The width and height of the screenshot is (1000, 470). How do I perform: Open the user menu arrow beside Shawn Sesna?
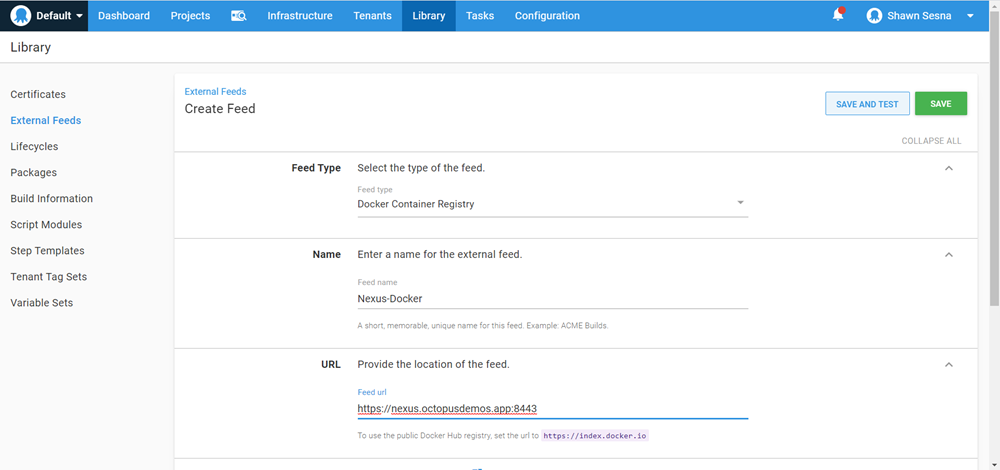click(970, 16)
